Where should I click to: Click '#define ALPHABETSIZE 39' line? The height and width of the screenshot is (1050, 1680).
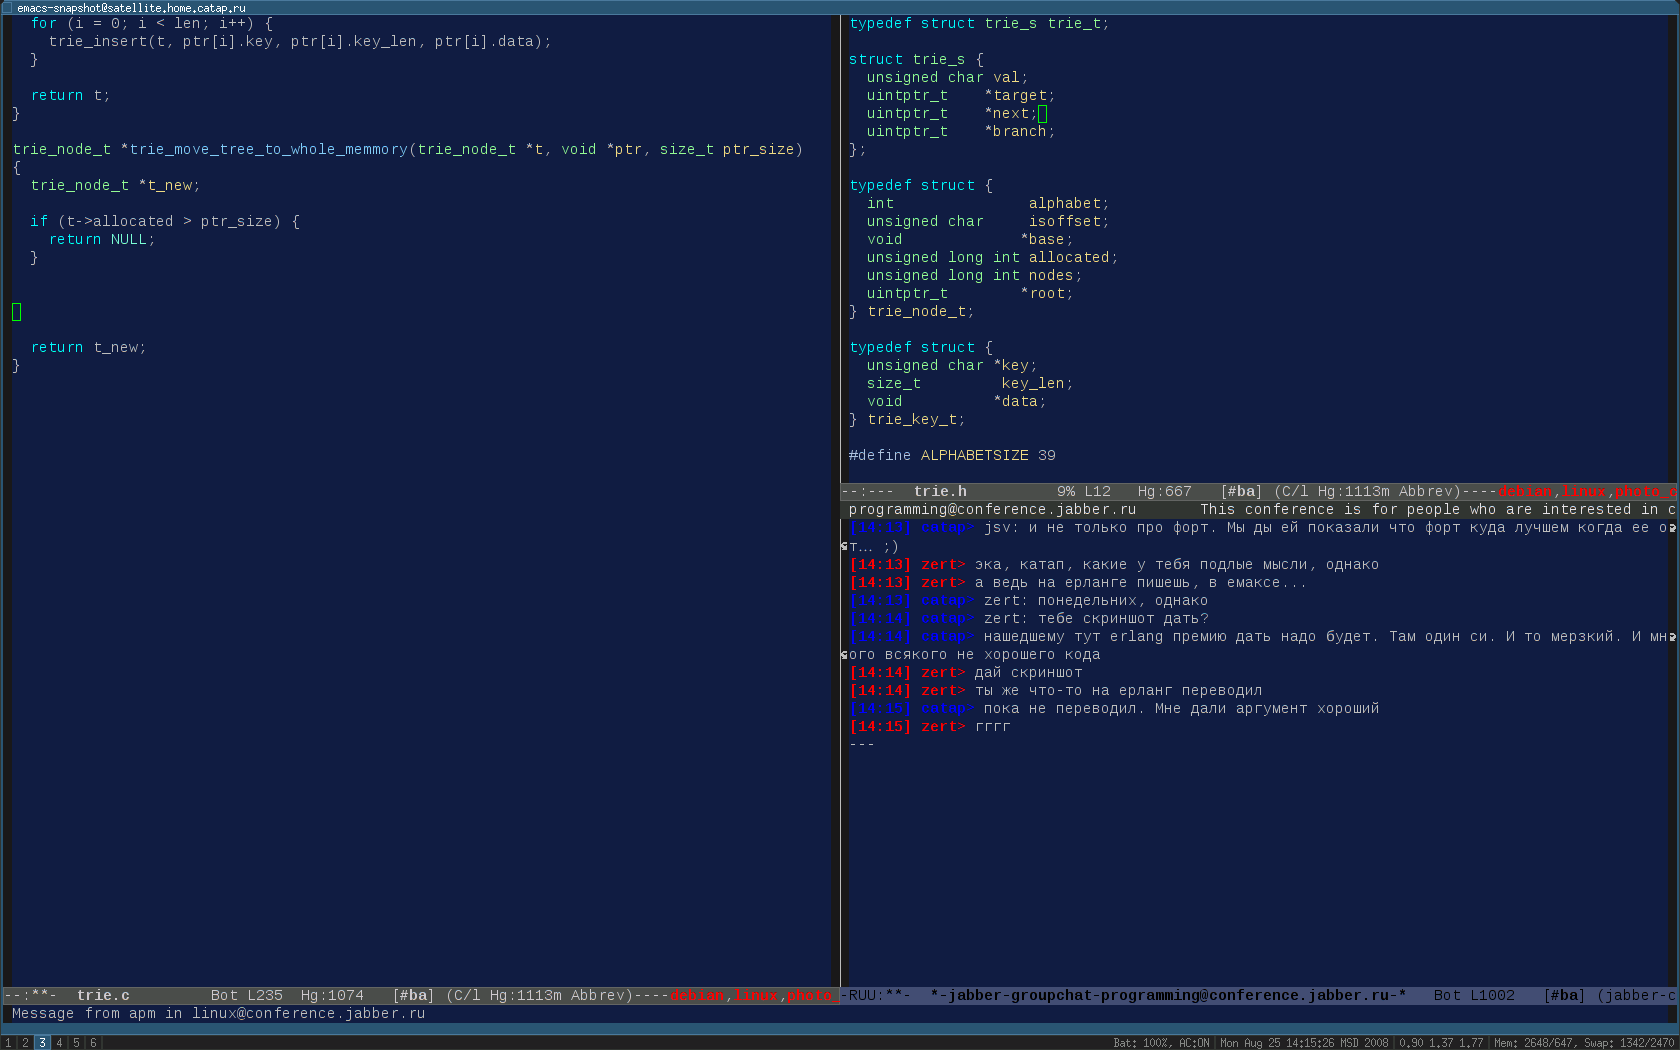point(952,455)
